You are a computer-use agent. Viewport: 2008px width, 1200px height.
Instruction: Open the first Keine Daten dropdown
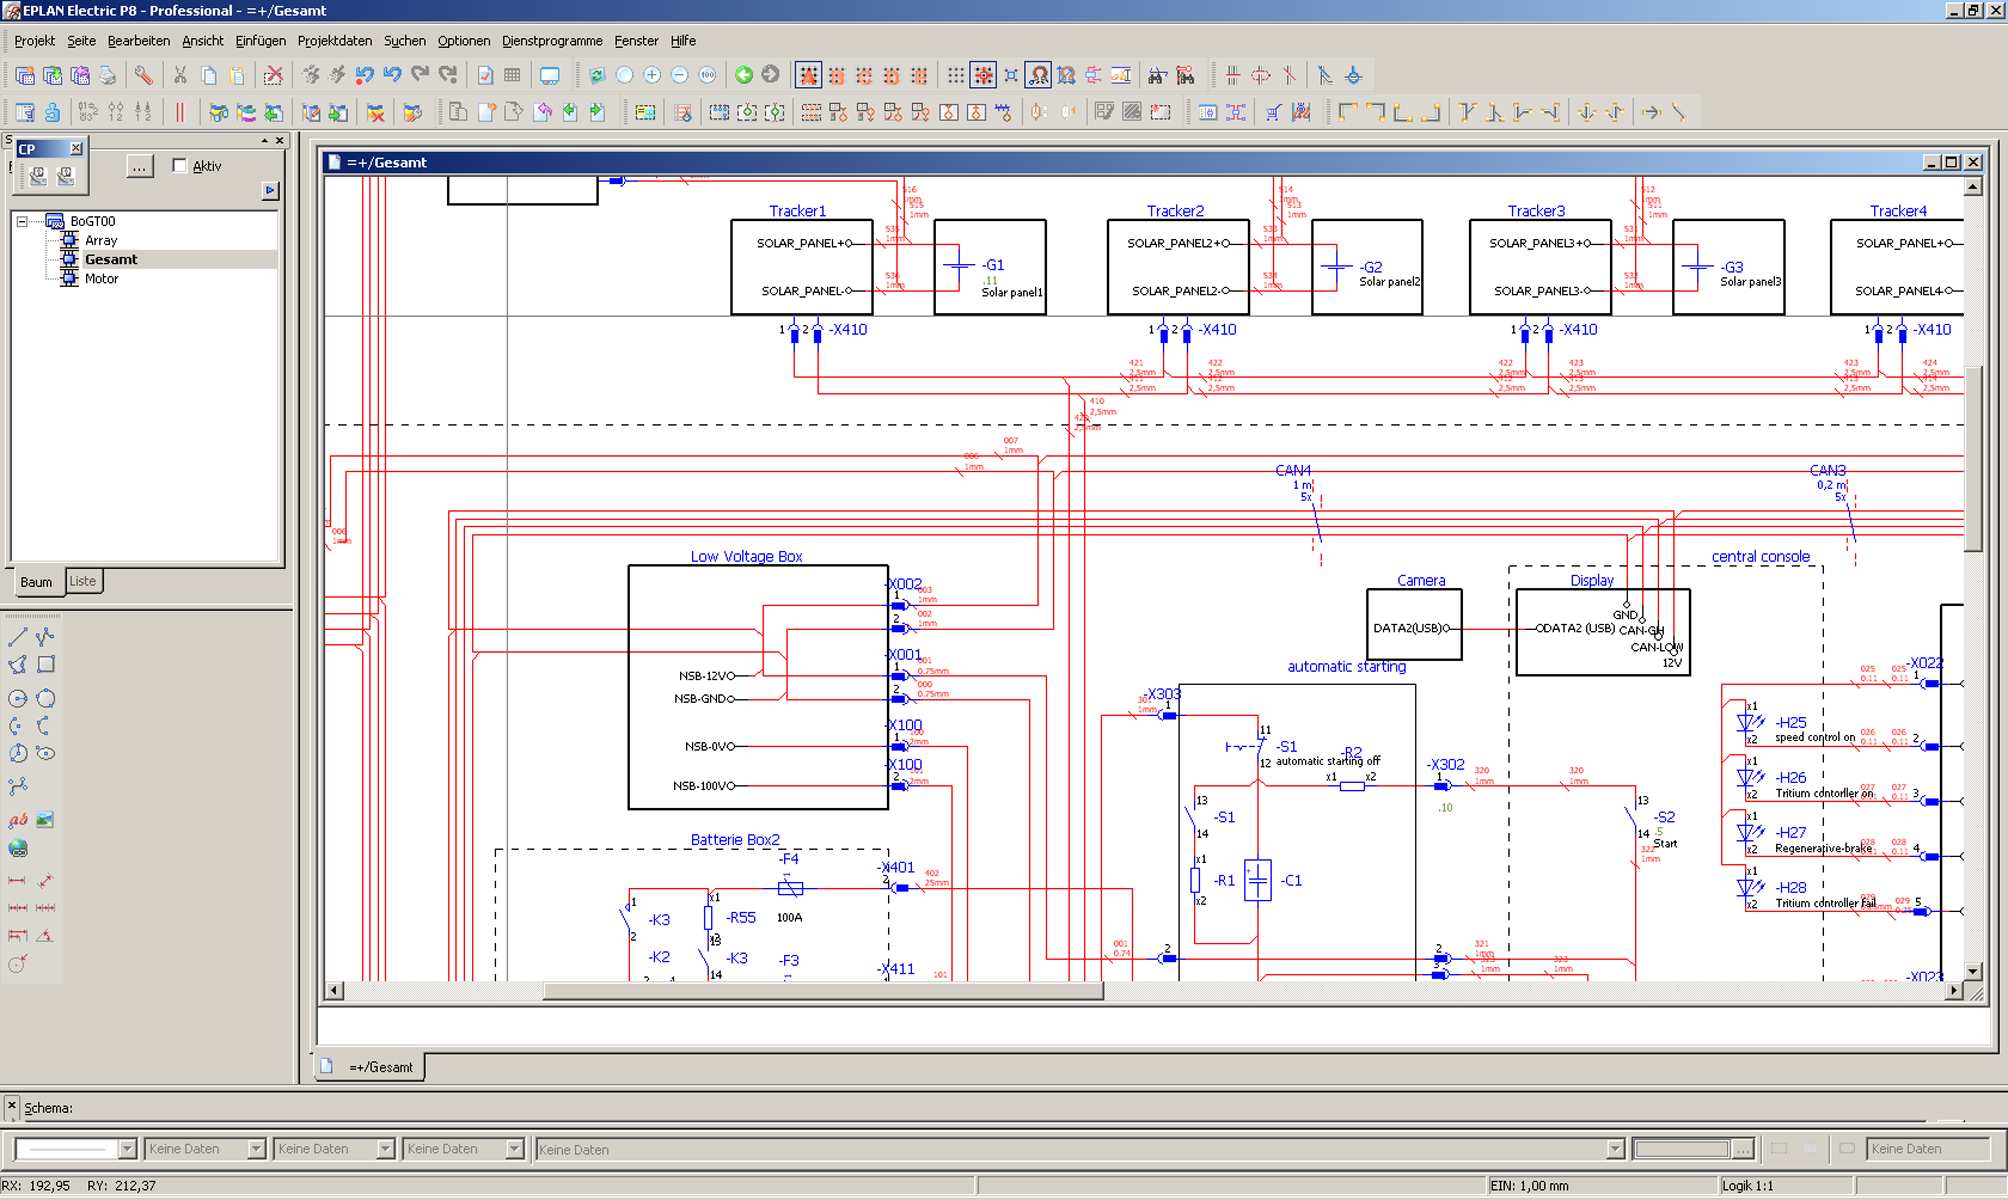coord(256,1149)
